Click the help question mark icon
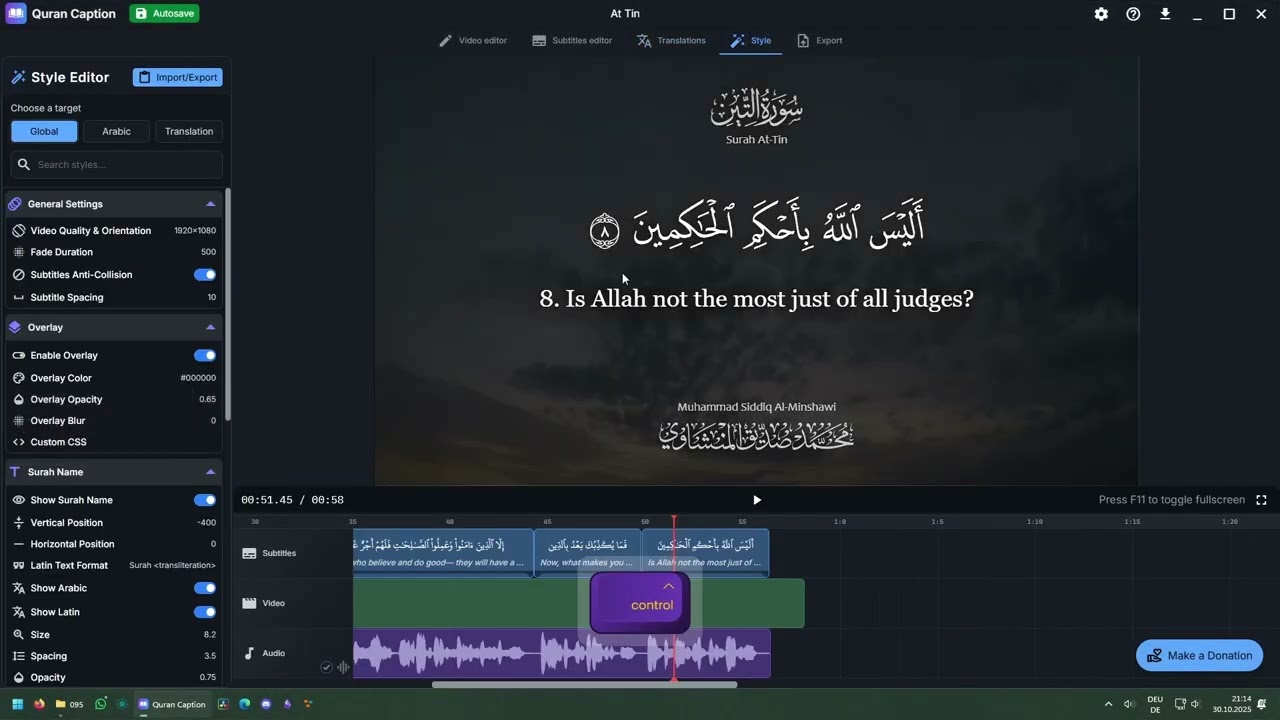1280x720 pixels. coord(1133,14)
